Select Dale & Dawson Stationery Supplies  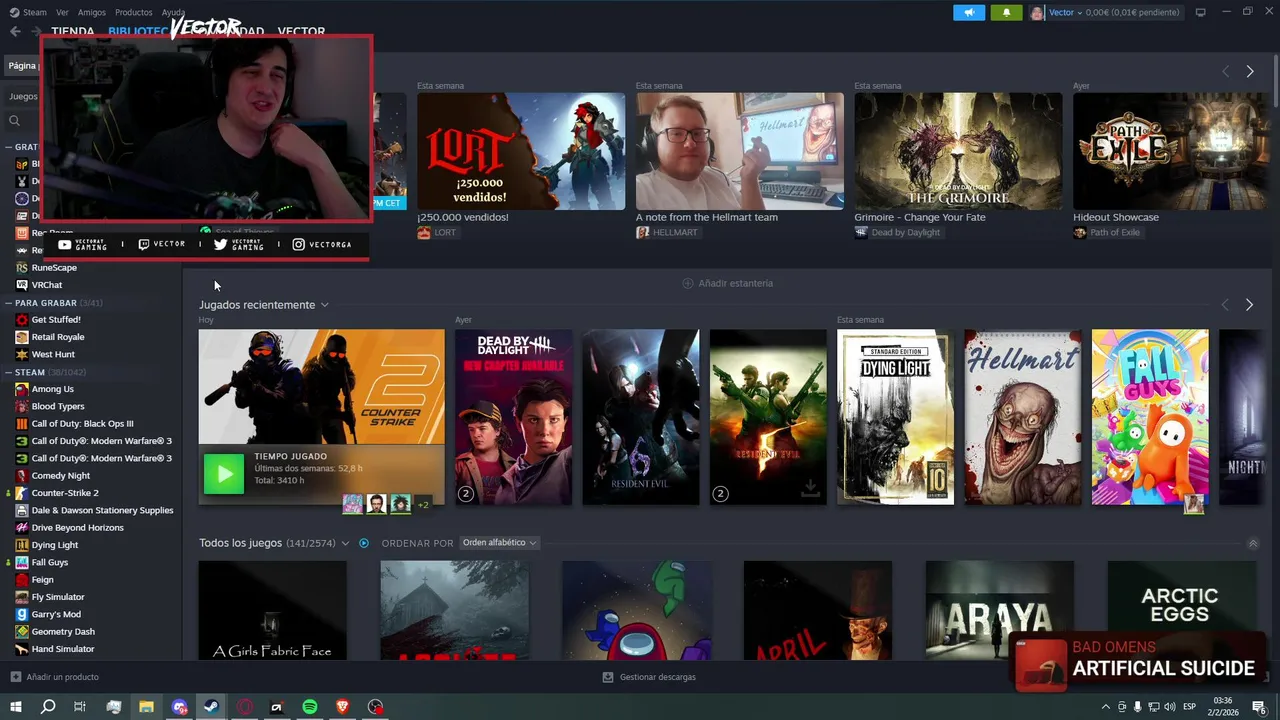click(x=102, y=510)
